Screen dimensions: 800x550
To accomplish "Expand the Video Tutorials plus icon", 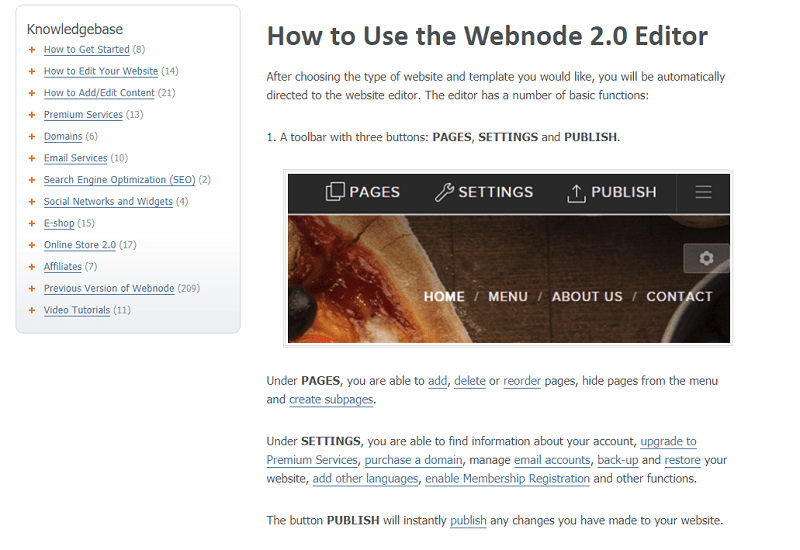I will 32,310.
